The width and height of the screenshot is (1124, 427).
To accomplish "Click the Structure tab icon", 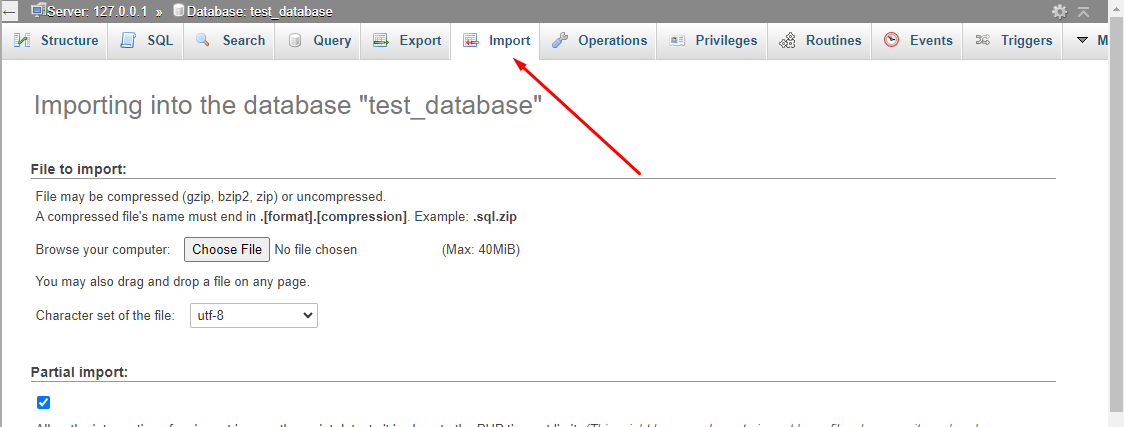I will click(22, 41).
